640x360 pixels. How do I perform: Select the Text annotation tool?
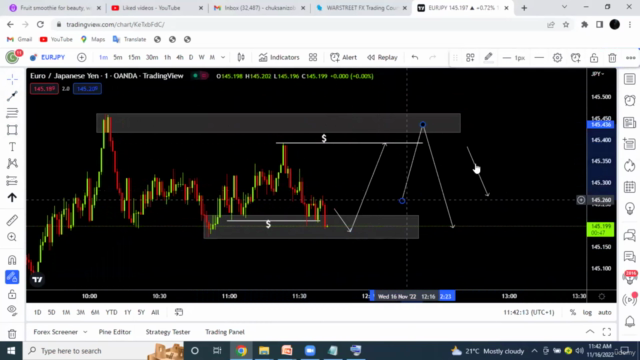pos(12,147)
